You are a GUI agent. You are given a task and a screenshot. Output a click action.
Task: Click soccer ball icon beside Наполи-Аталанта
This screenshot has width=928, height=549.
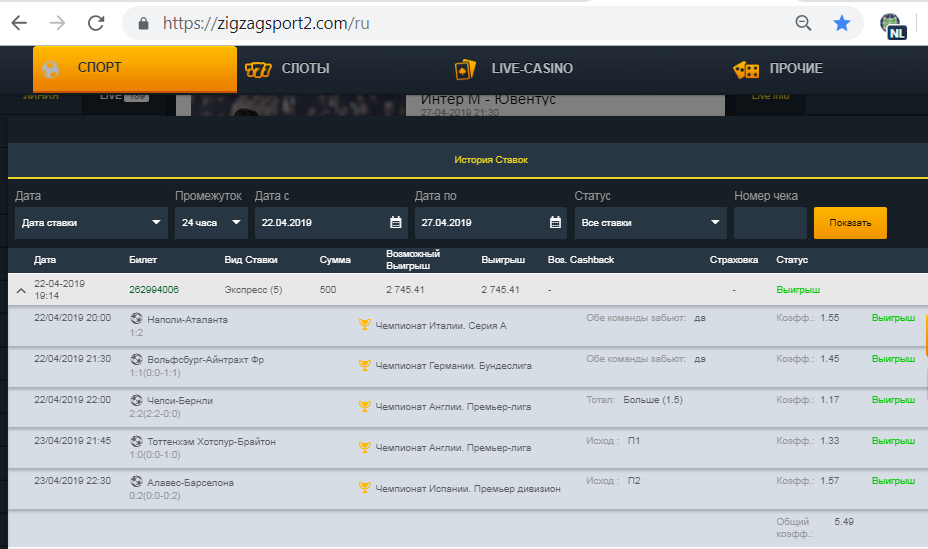point(136,319)
